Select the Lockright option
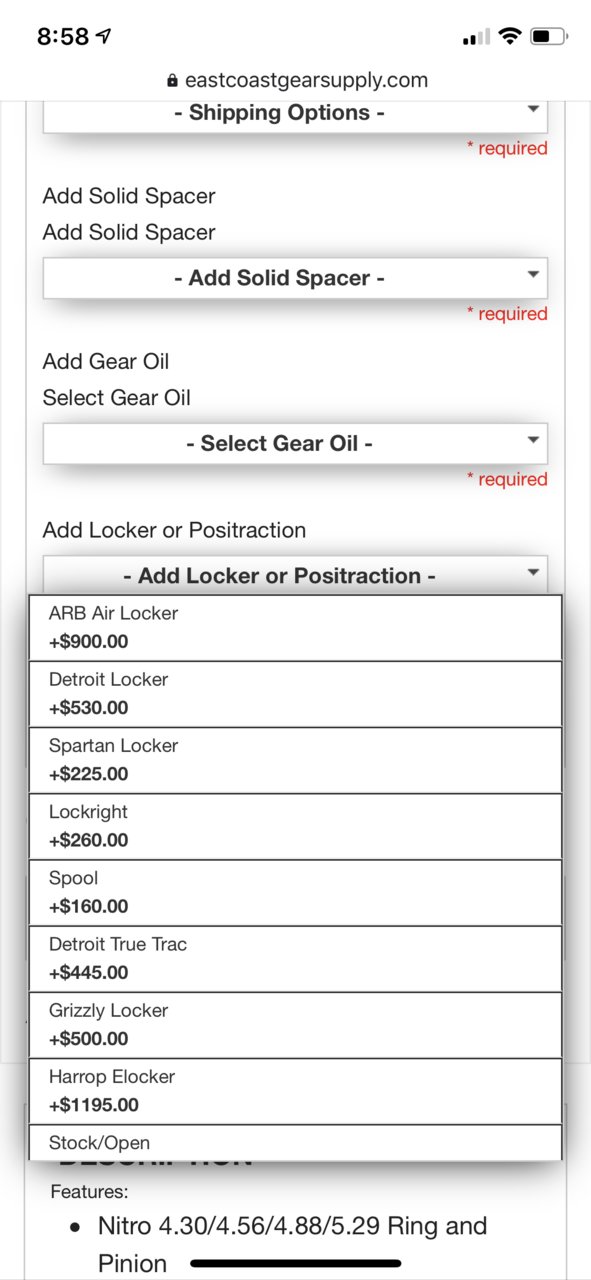 tap(295, 826)
